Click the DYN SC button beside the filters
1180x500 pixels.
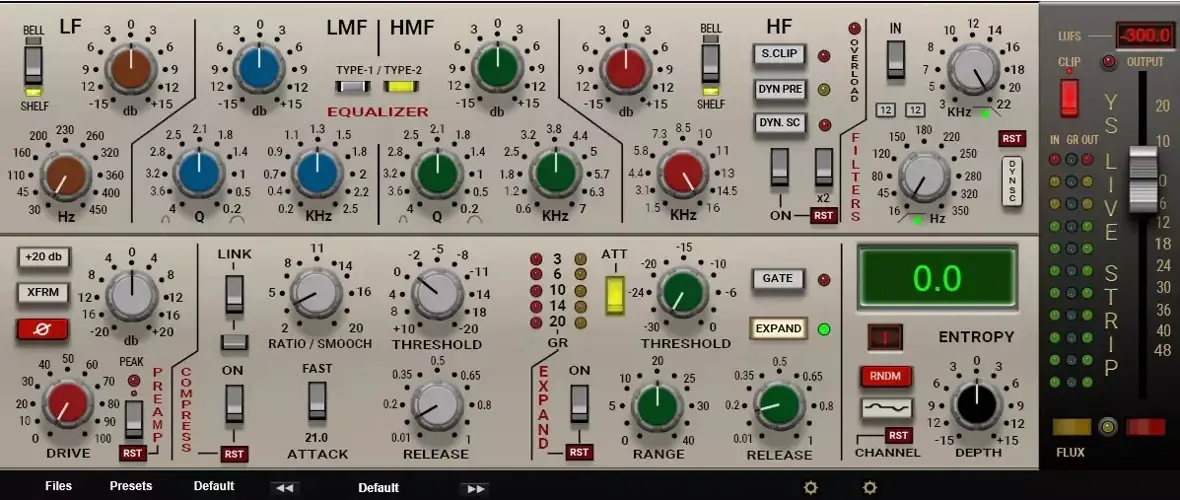click(1011, 181)
